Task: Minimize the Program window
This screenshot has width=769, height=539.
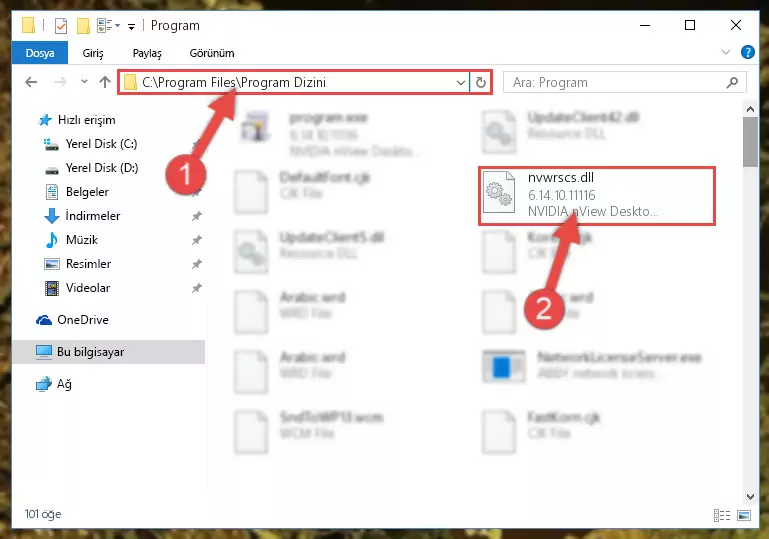Action: click(x=645, y=25)
